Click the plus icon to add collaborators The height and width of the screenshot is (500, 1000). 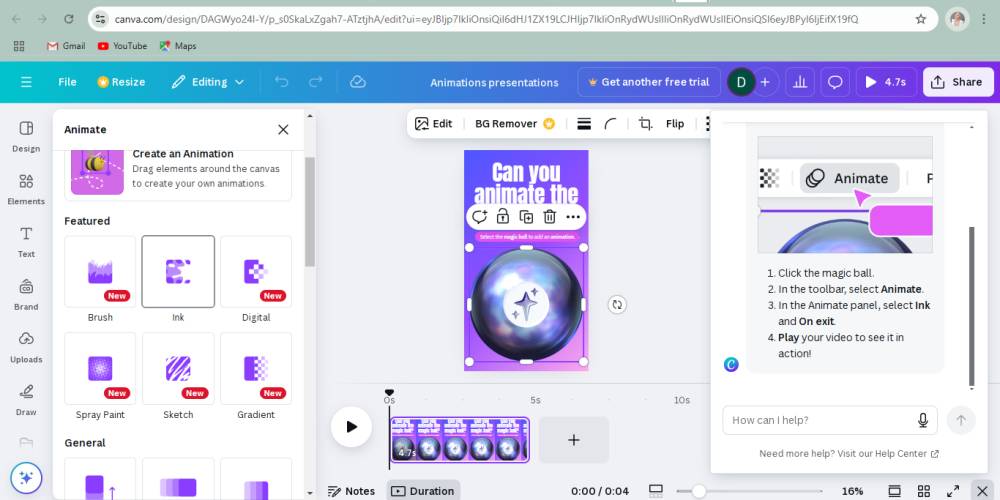[x=765, y=82]
